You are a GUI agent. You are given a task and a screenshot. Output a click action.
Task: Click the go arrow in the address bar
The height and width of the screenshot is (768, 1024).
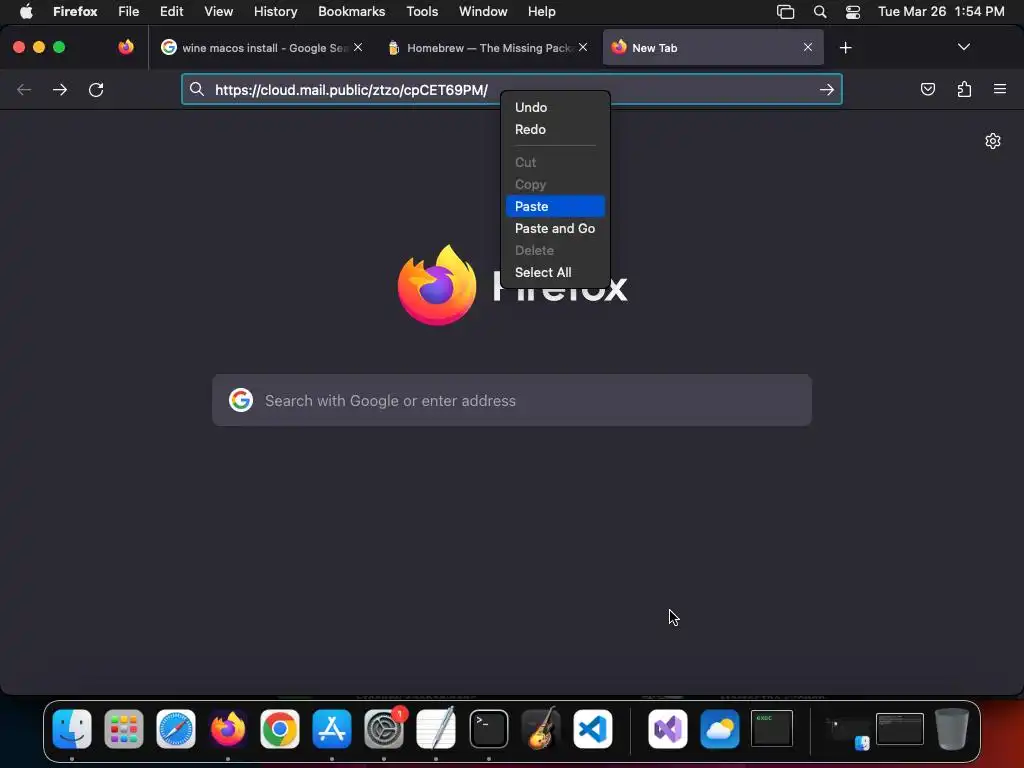[x=827, y=89]
